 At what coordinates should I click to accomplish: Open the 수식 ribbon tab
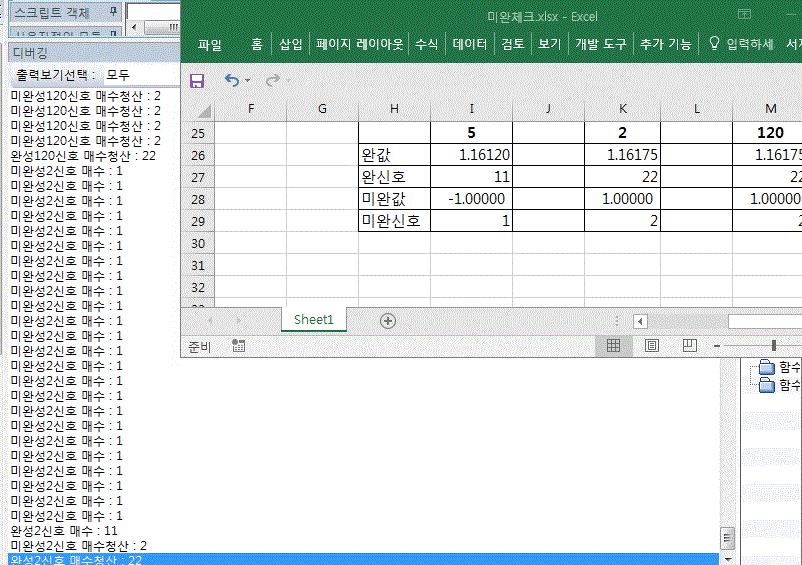(x=426, y=44)
